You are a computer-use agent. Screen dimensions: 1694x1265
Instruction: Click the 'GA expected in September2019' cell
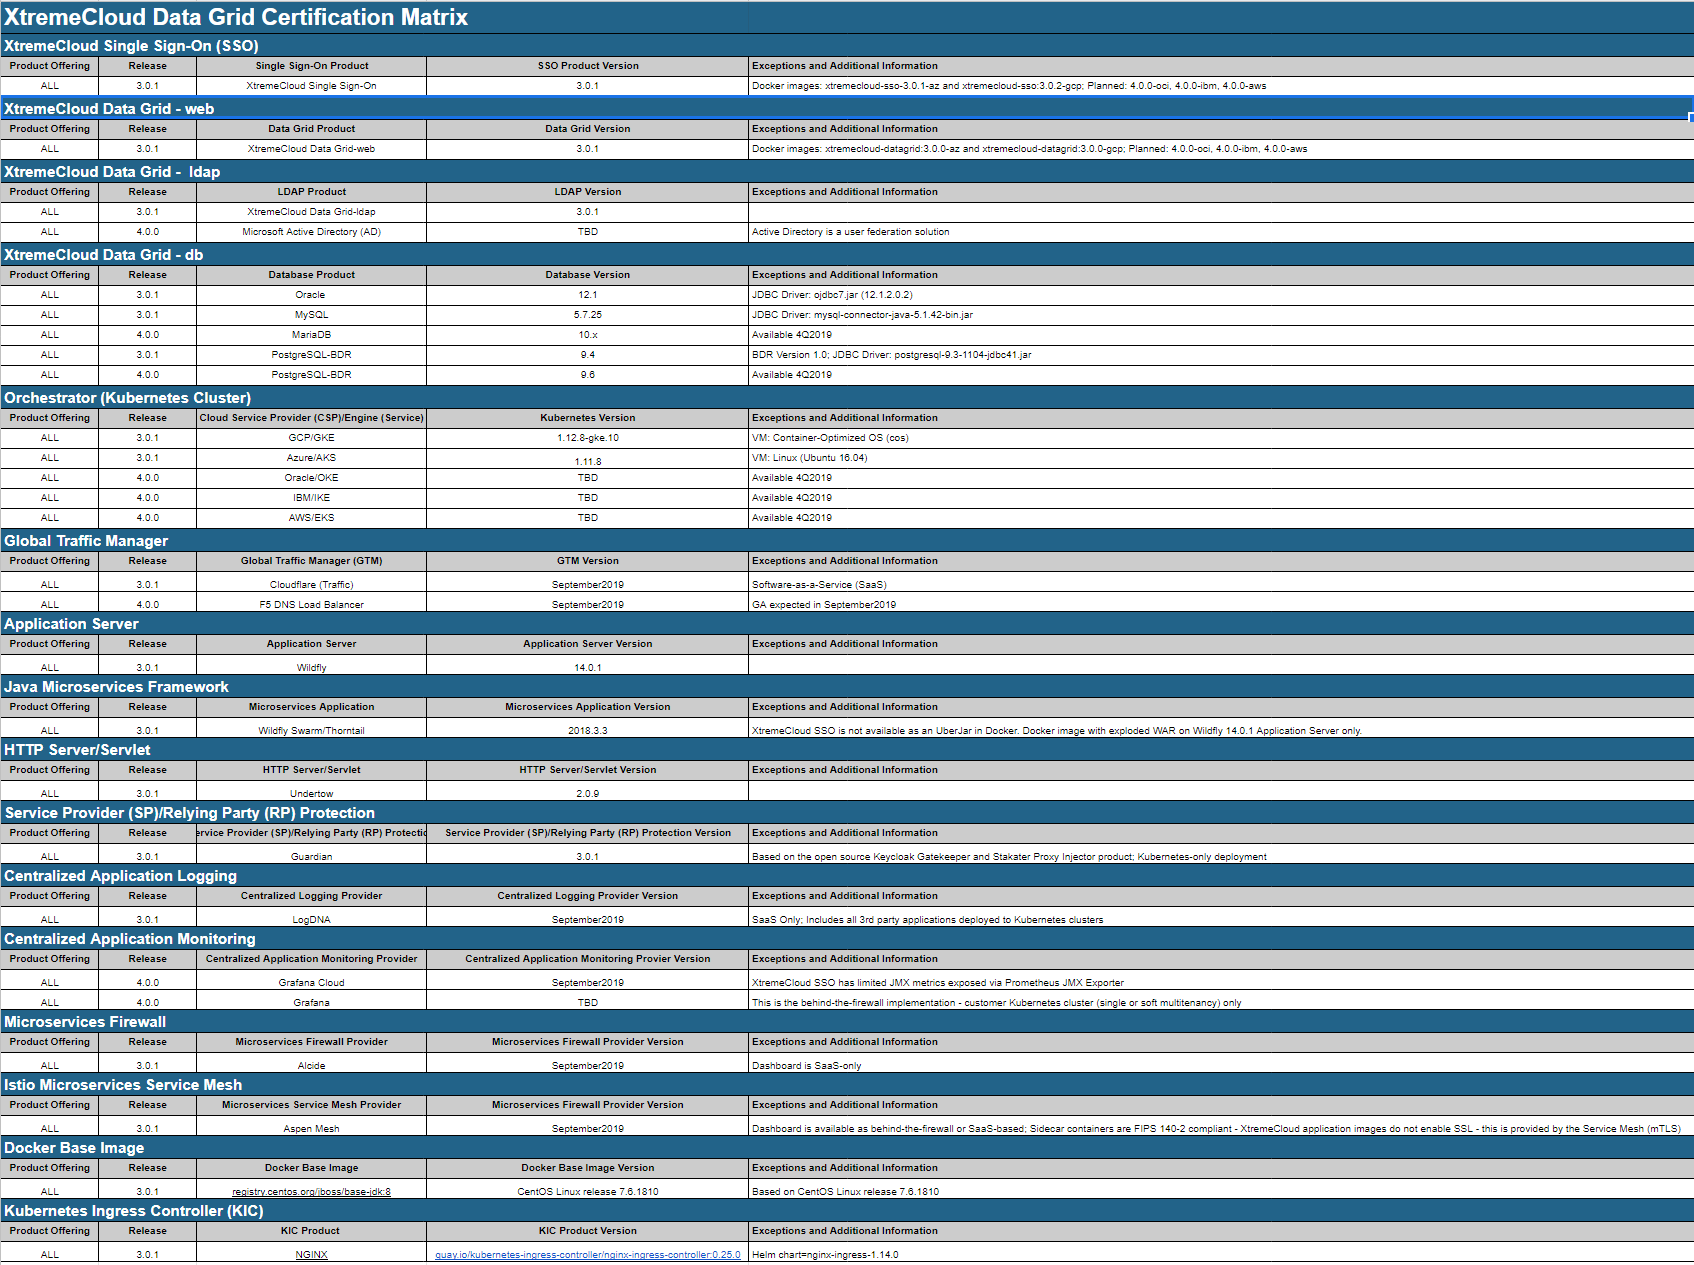(1221, 604)
